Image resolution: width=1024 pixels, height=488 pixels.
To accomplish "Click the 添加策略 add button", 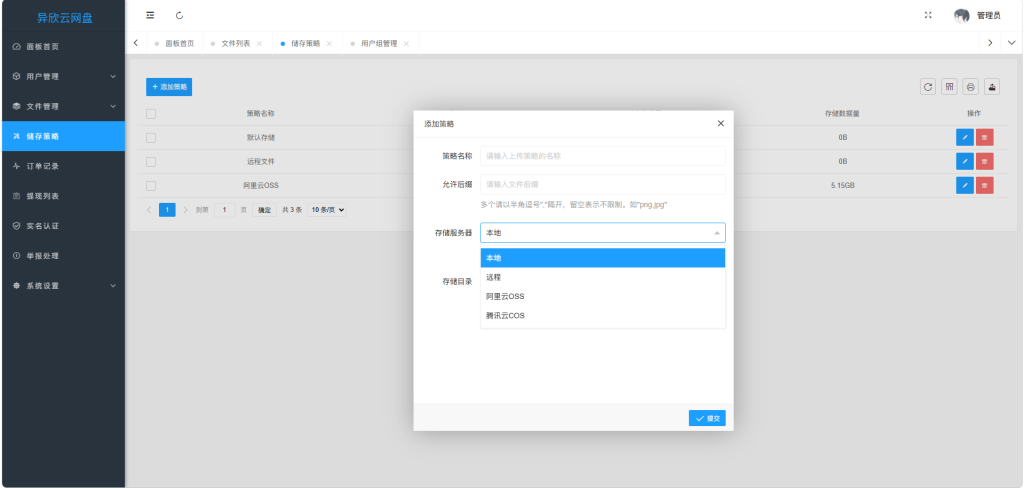I will coord(169,87).
